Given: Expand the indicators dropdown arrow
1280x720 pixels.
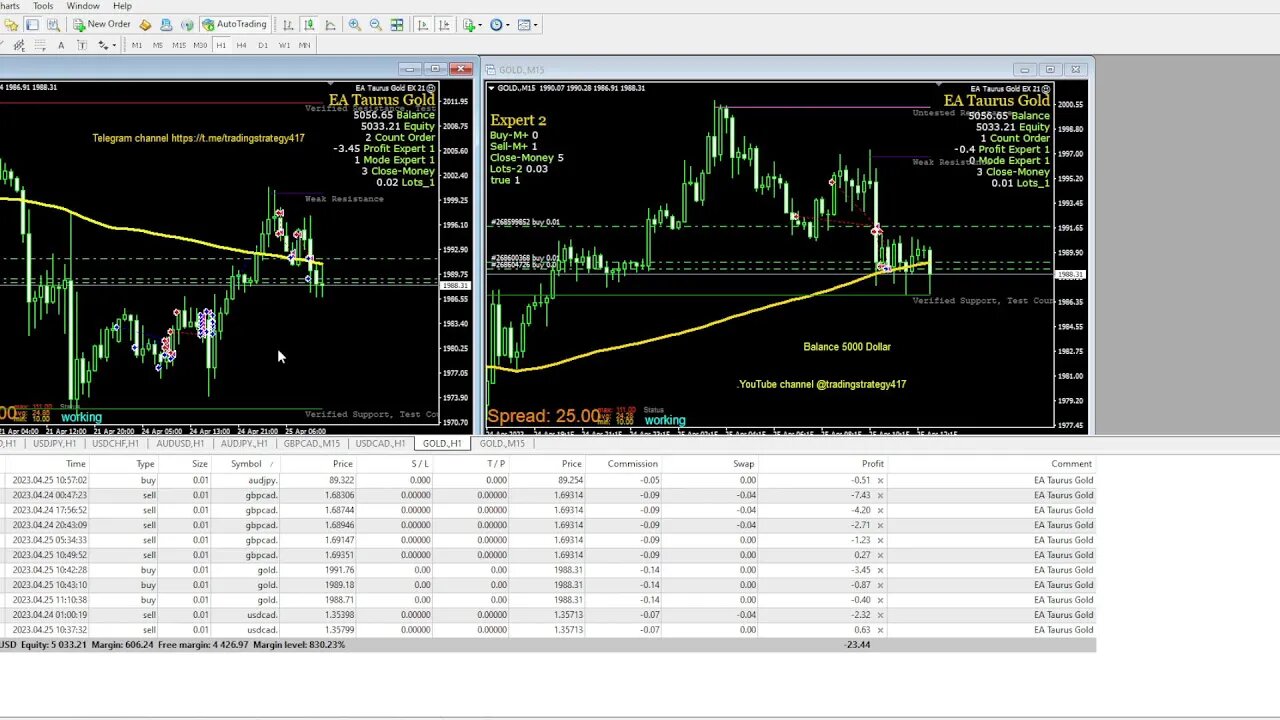Looking at the screenshot, I should [480, 24].
